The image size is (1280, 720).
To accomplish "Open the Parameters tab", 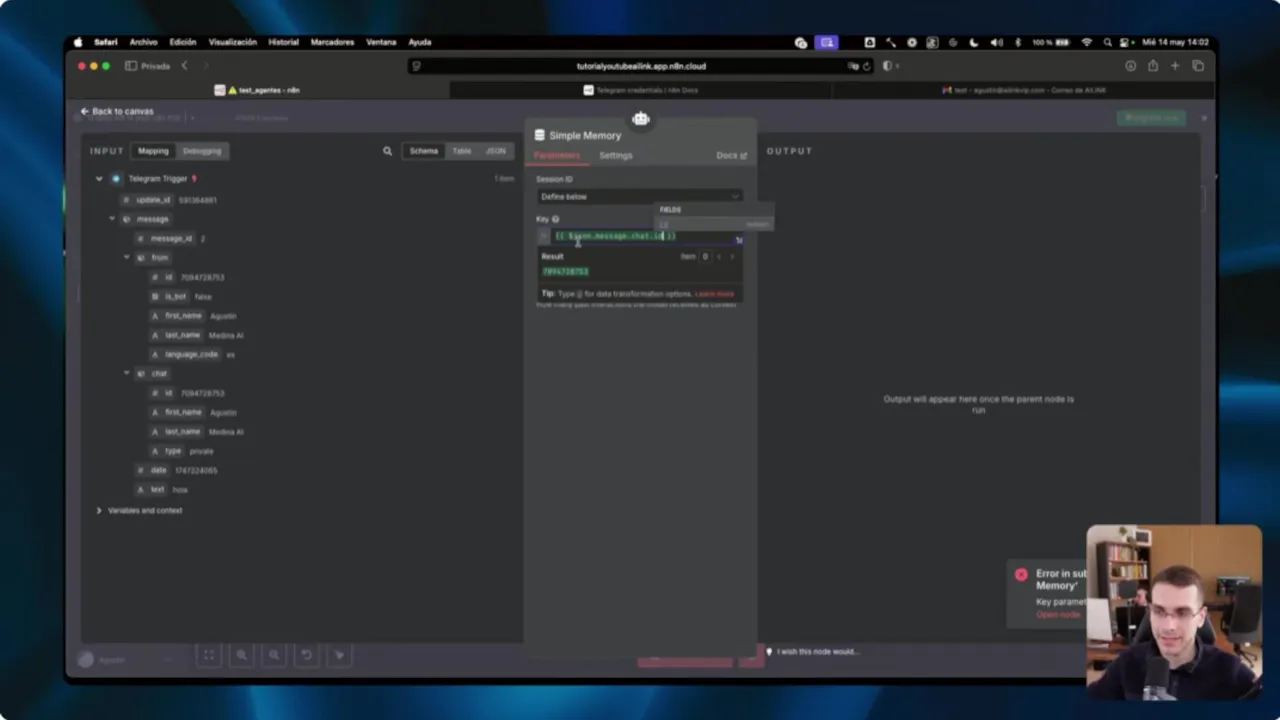I will click(x=557, y=156).
